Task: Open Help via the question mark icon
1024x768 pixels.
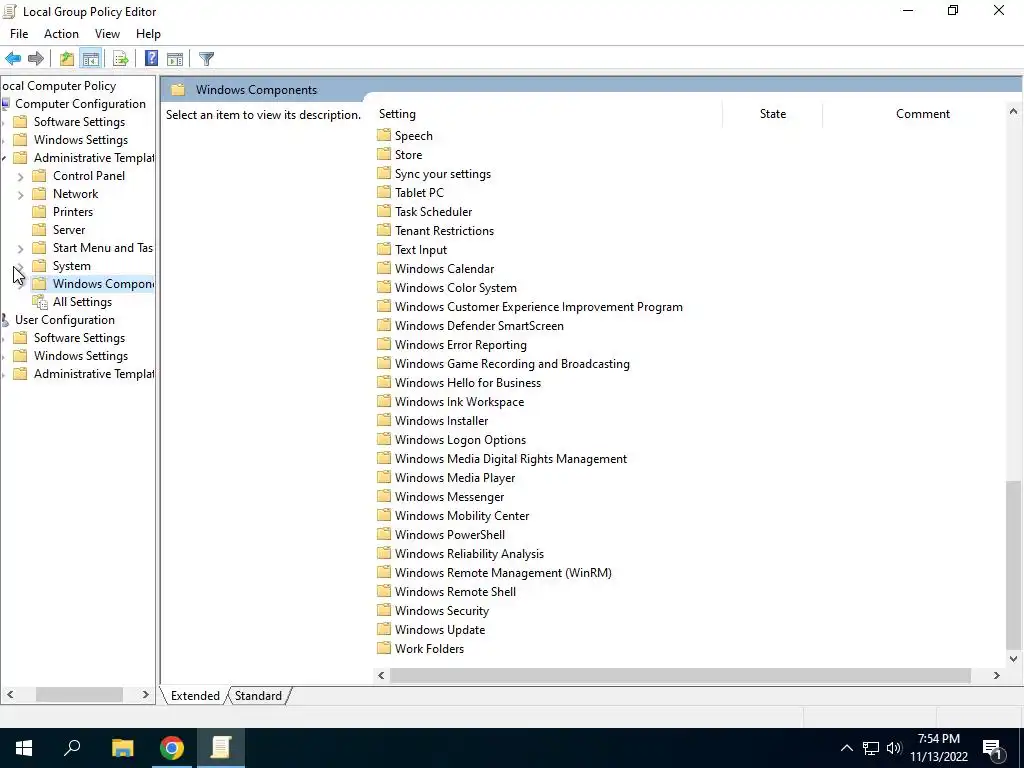Action: click(x=151, y=59)
